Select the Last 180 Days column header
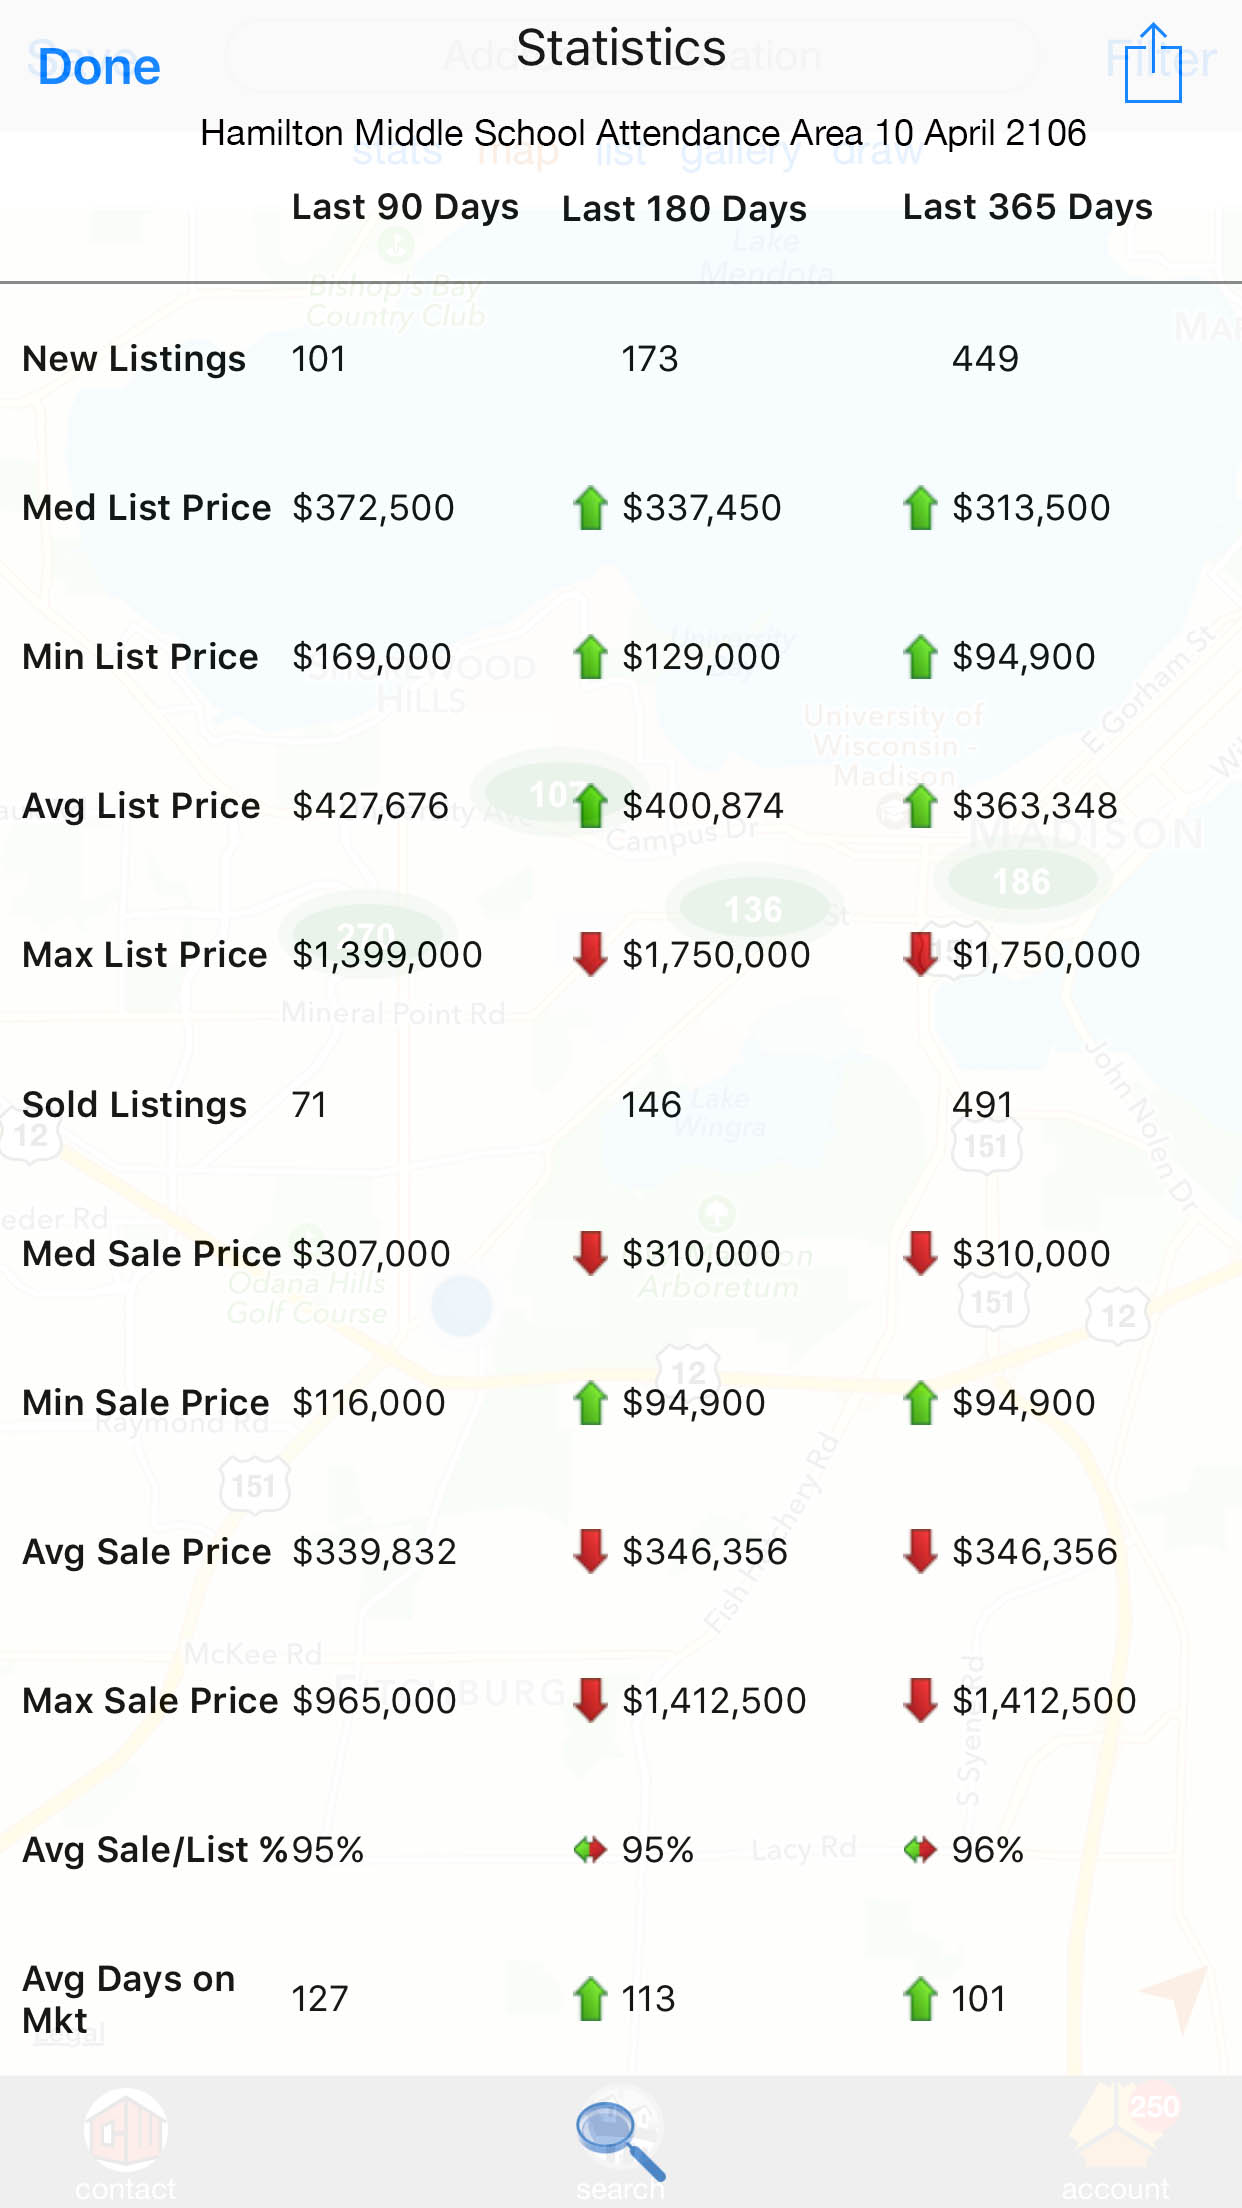1242x2208 pixels. 684,209
